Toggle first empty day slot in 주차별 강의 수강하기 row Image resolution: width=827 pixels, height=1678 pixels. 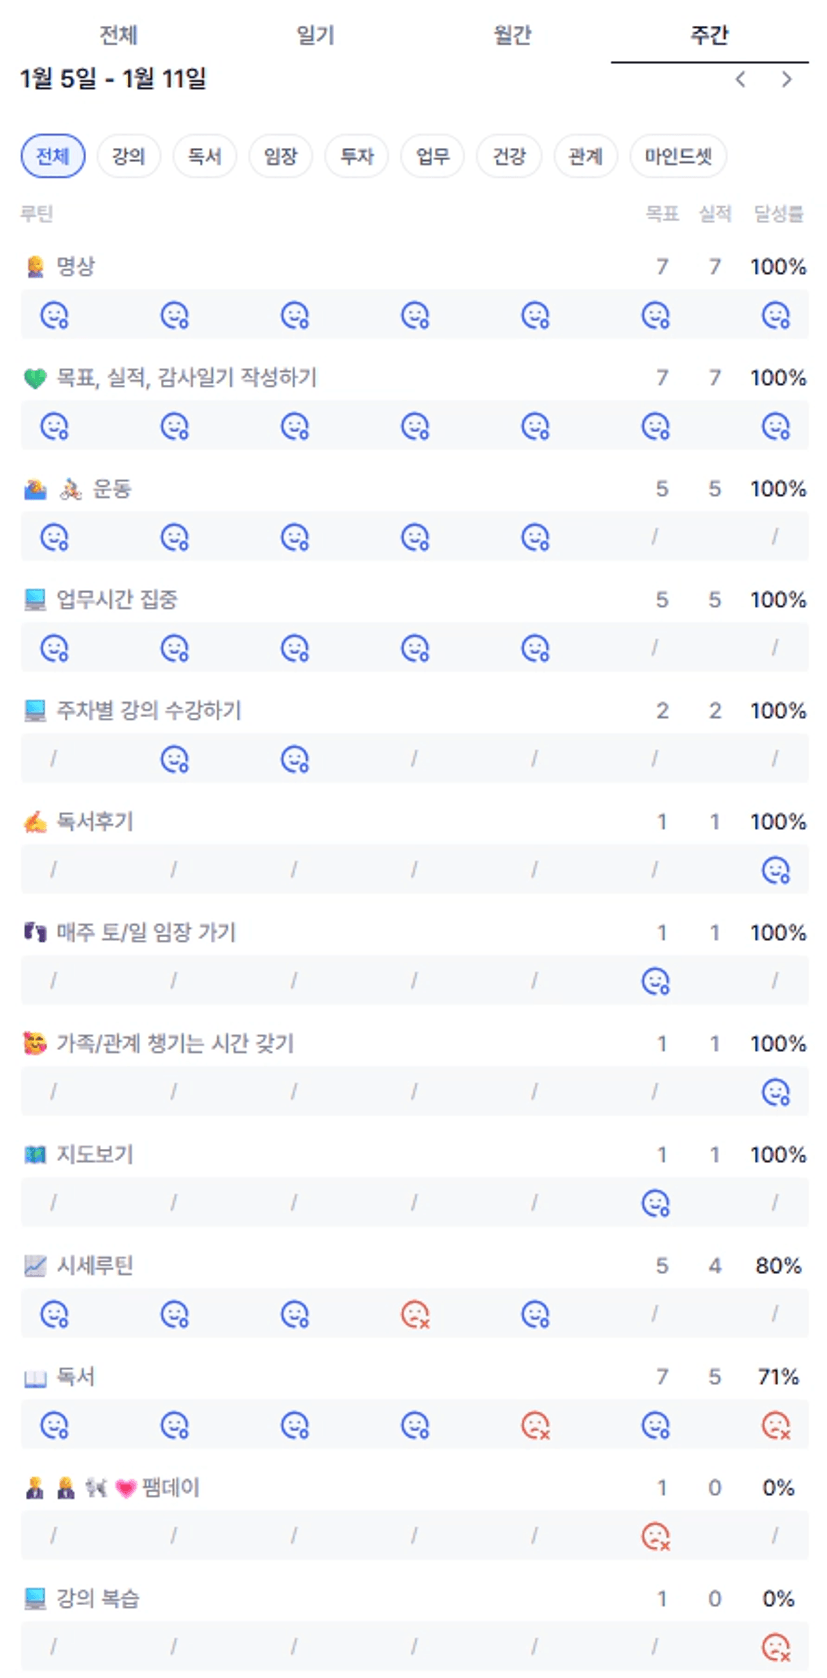pos(54,759)
